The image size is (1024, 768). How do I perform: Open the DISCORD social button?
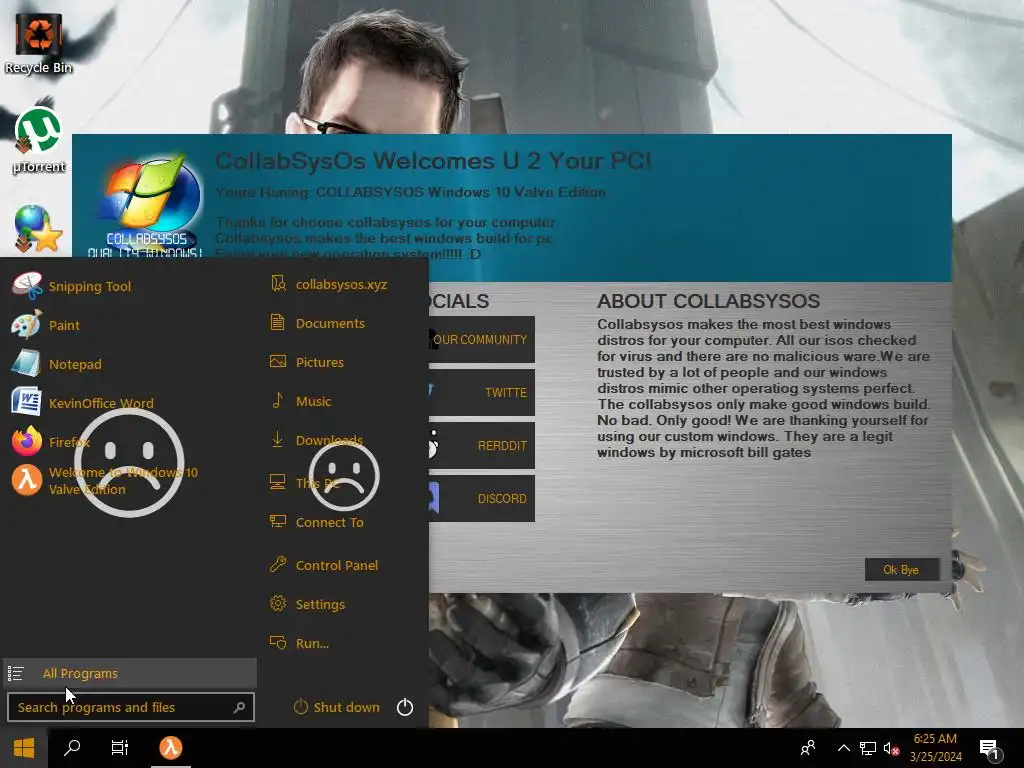[x=482, y=498]
